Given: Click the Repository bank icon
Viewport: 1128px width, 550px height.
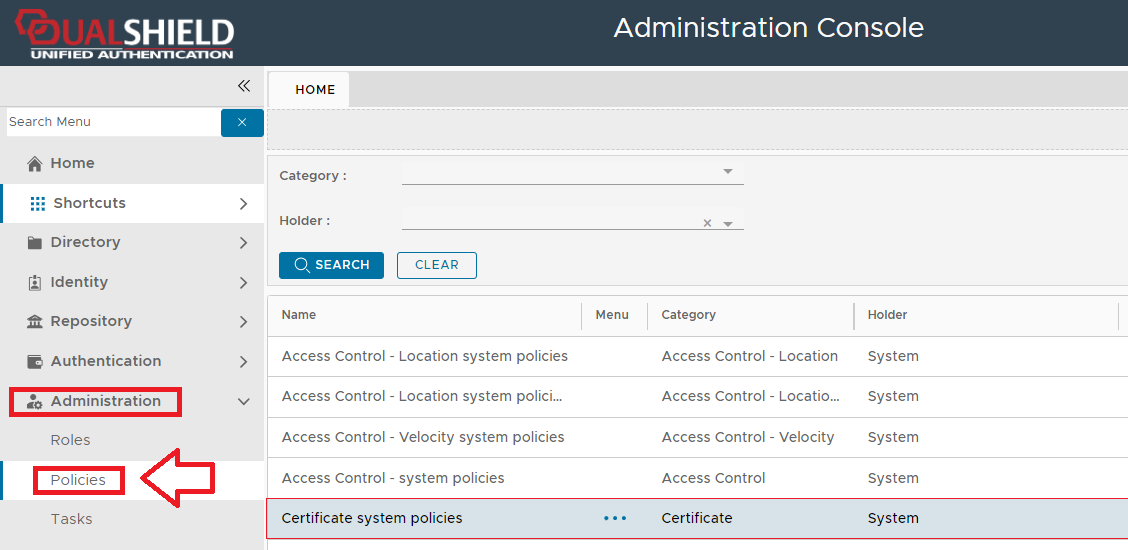Looking at the screenshot, I should tap(35, 321).
